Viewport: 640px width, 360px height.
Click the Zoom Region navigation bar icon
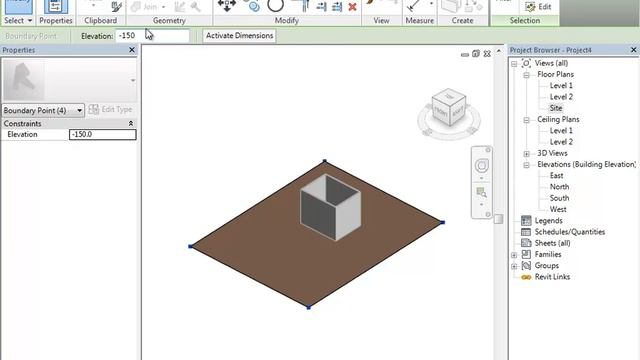[481, 192]
